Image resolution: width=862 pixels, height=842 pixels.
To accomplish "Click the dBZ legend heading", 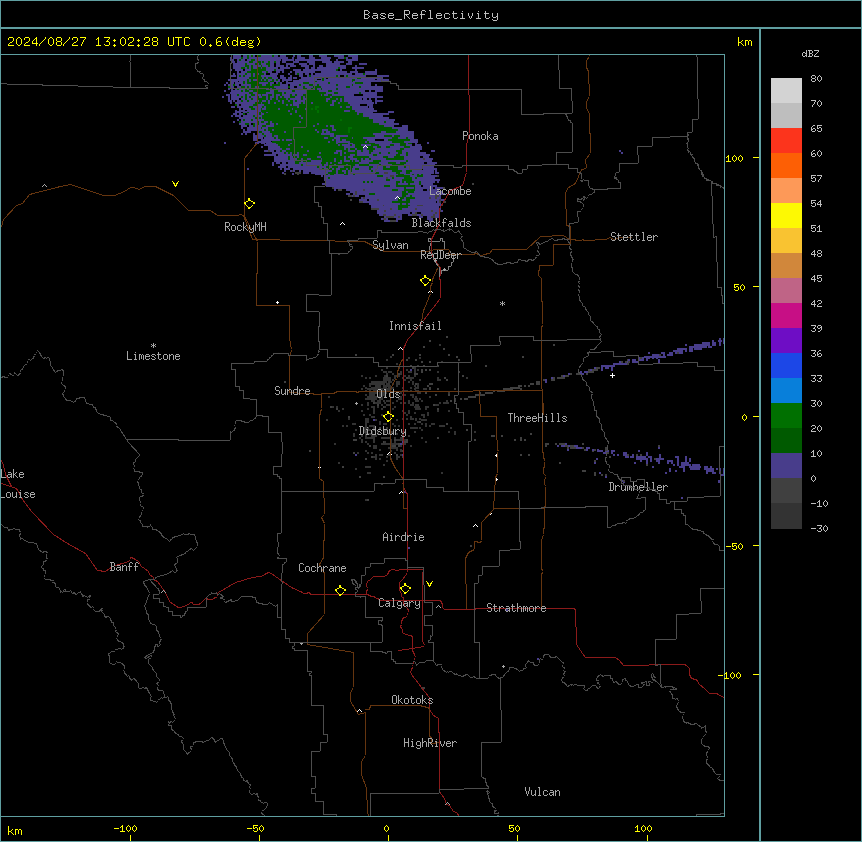I will pyautogui.click(x=810, y=53).
